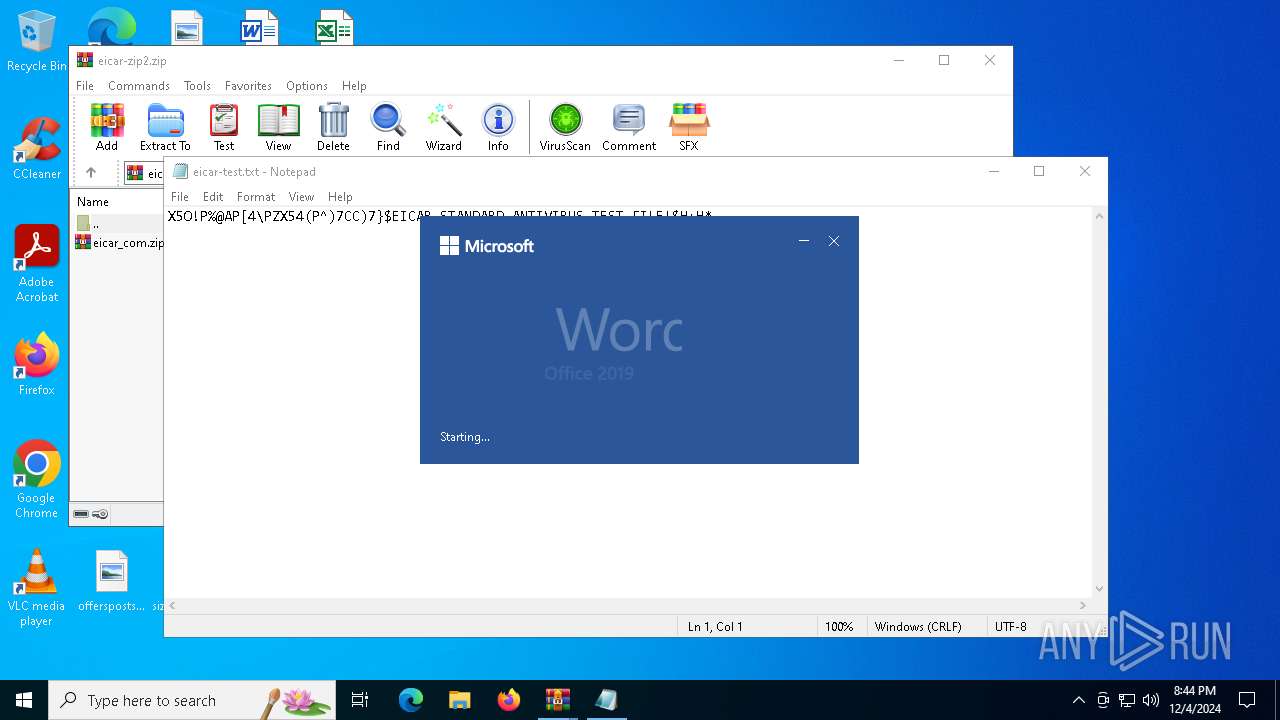1280x720 pixels.
Task: Open Task View on the taskbar
Action: coord(360,700)
